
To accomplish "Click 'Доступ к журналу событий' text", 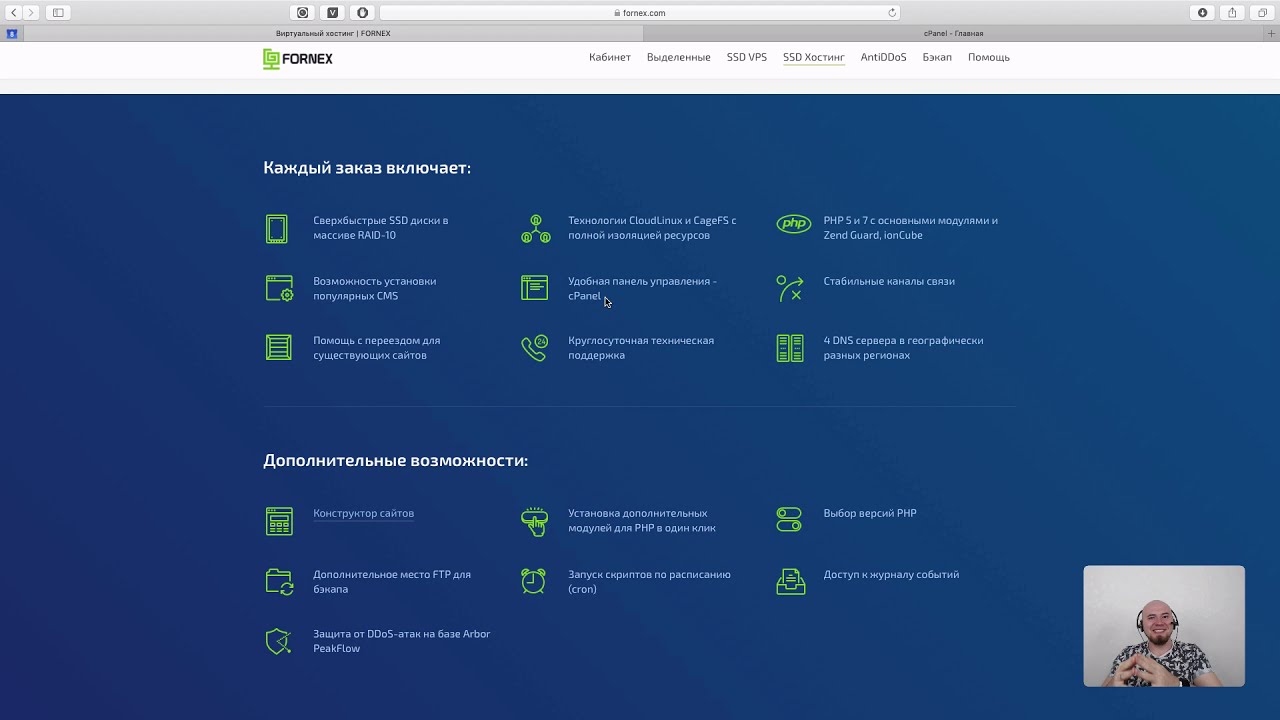I will click(891, 574).
